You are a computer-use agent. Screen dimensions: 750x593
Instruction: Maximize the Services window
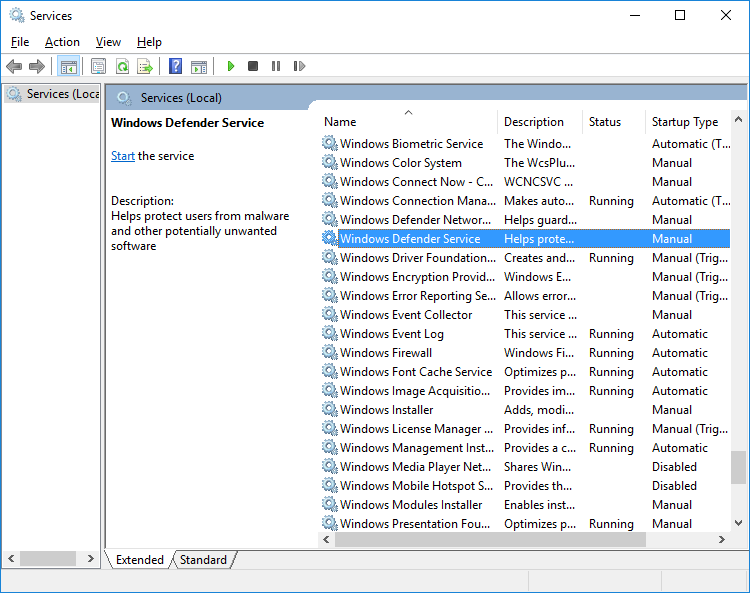pyautogui.click(x=680, y=15)
